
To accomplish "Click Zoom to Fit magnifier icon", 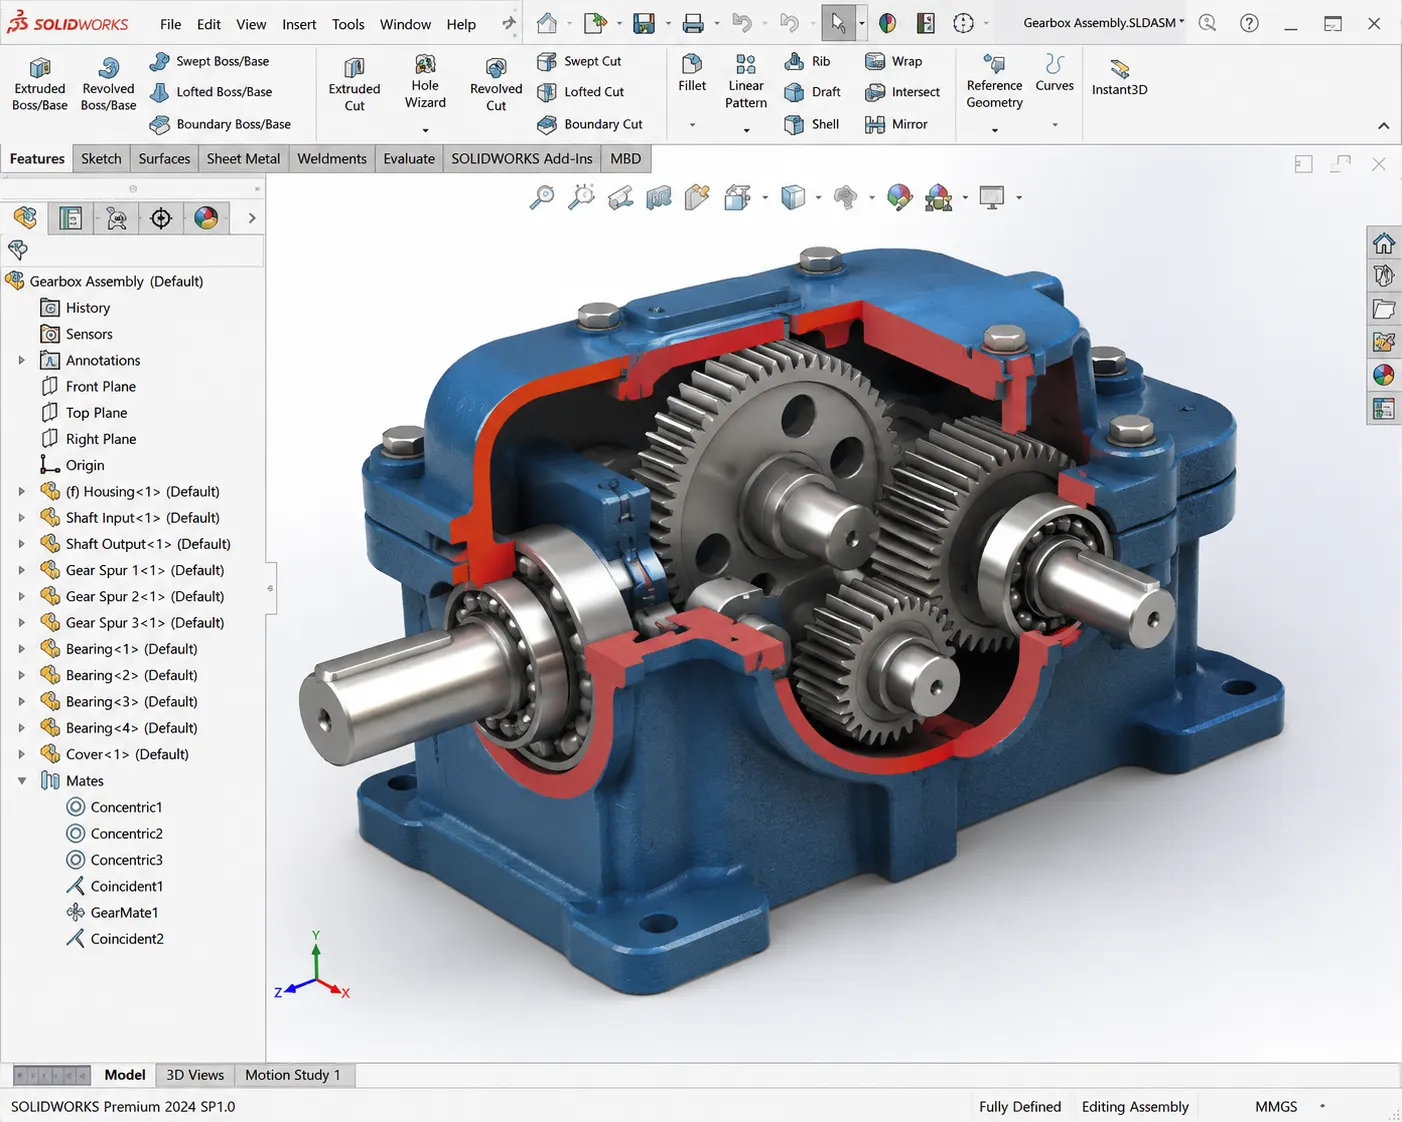I will point(542,197).
